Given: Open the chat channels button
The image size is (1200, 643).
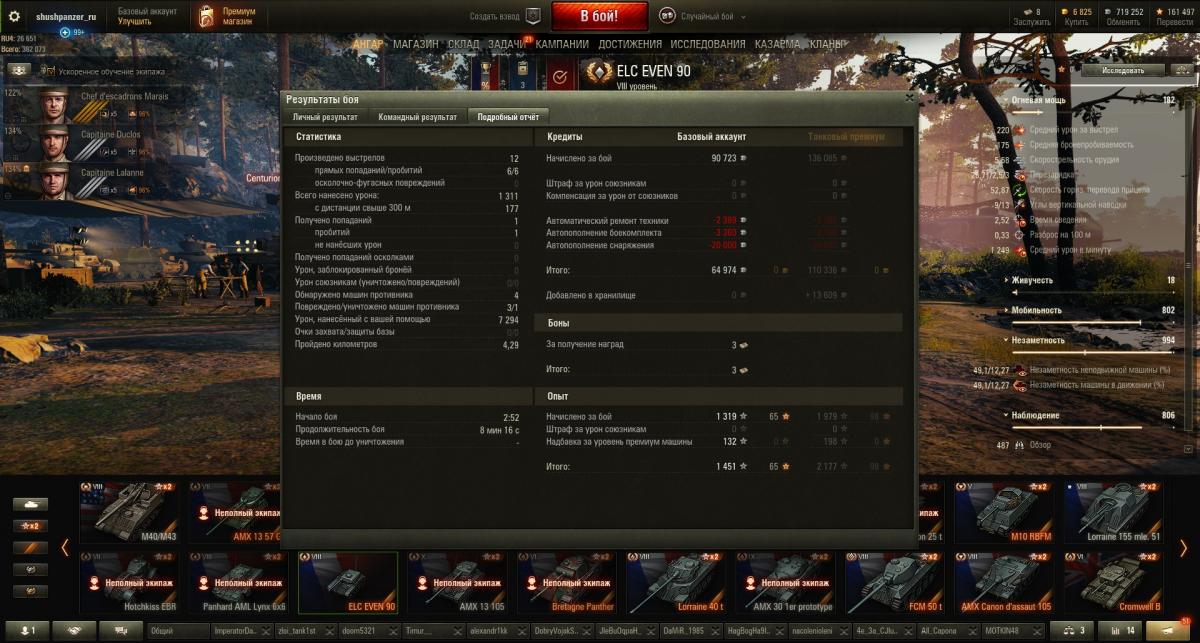Looking at the screenshot, I should click(121, 631).
